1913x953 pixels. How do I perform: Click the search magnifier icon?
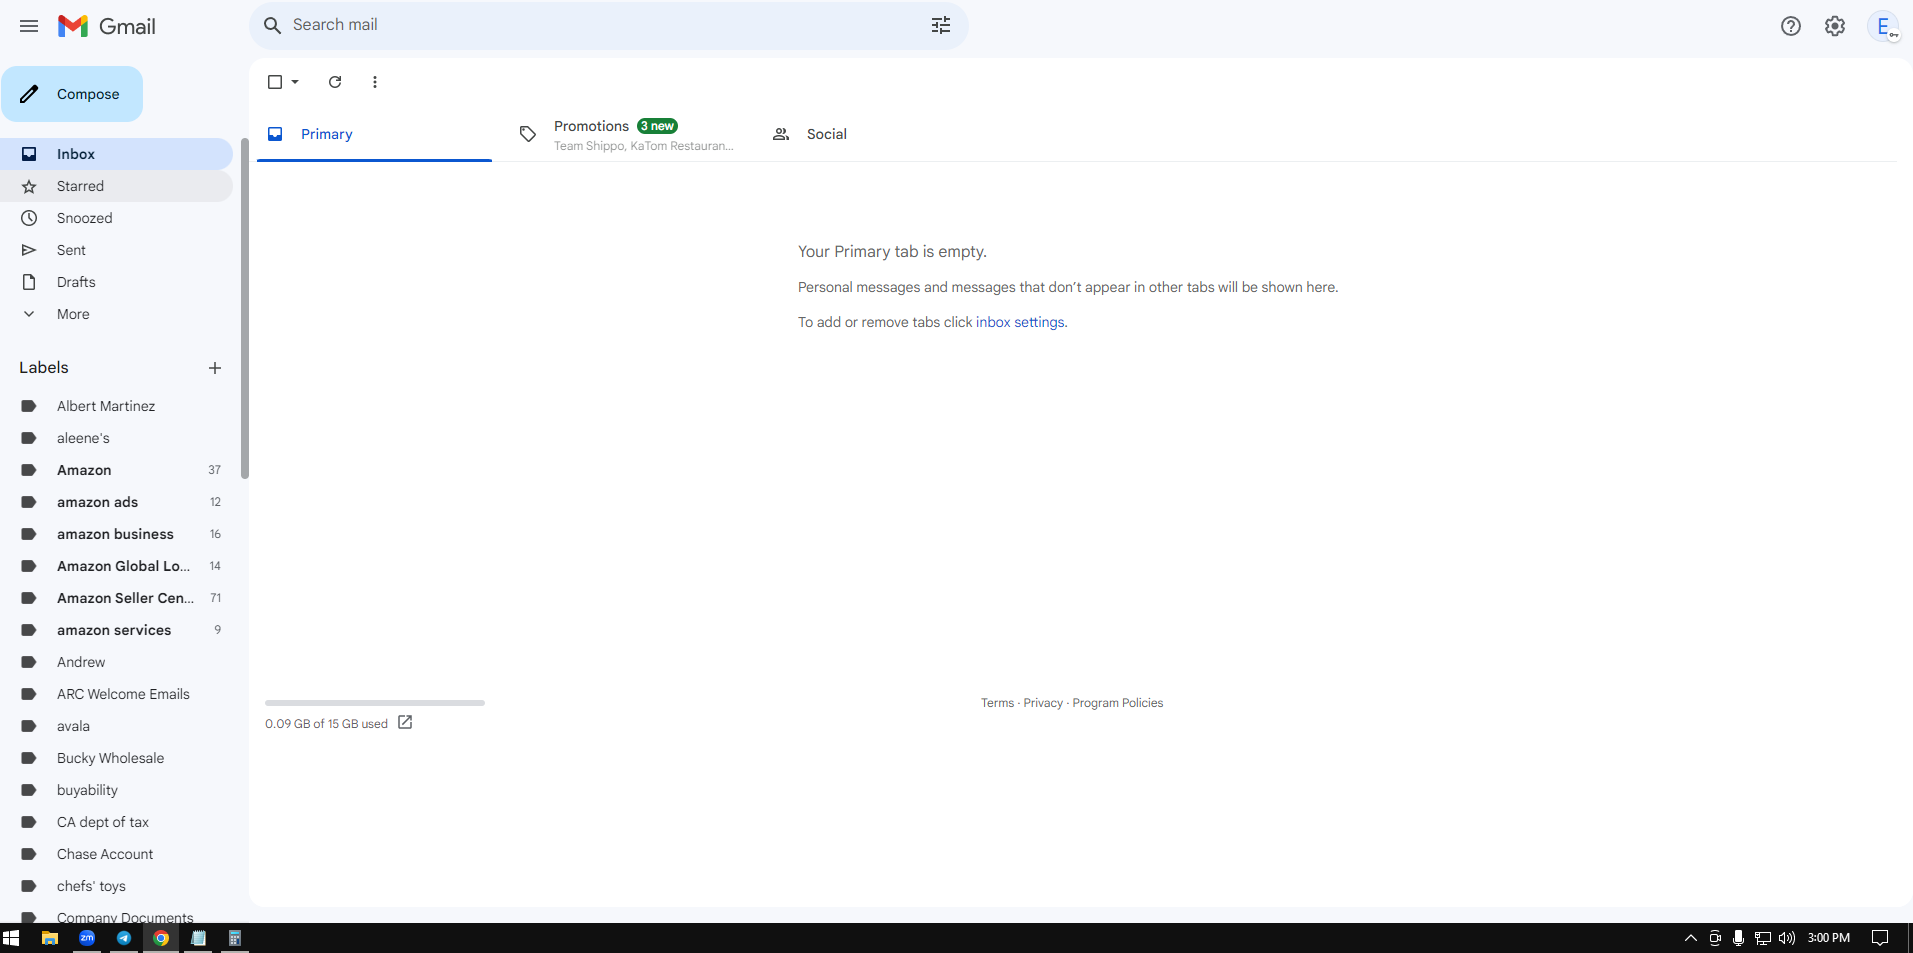(272, 25)
